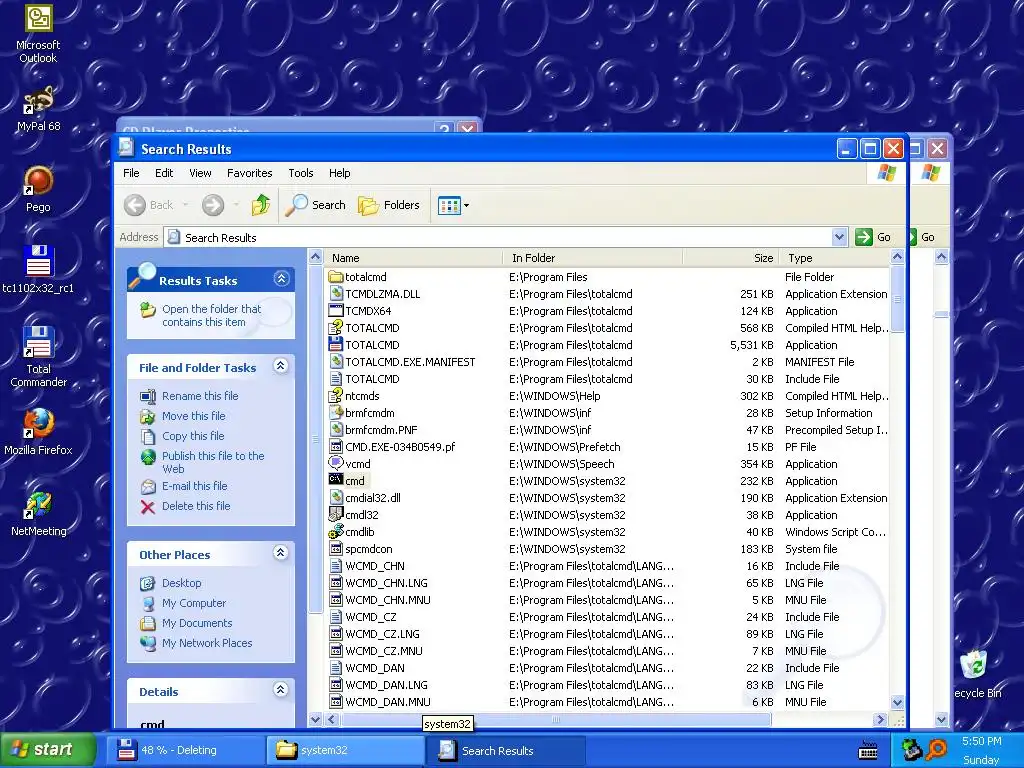Click the Back navigation button
The height and width of the screenshot is (768, 1024).
click(150, 205)
